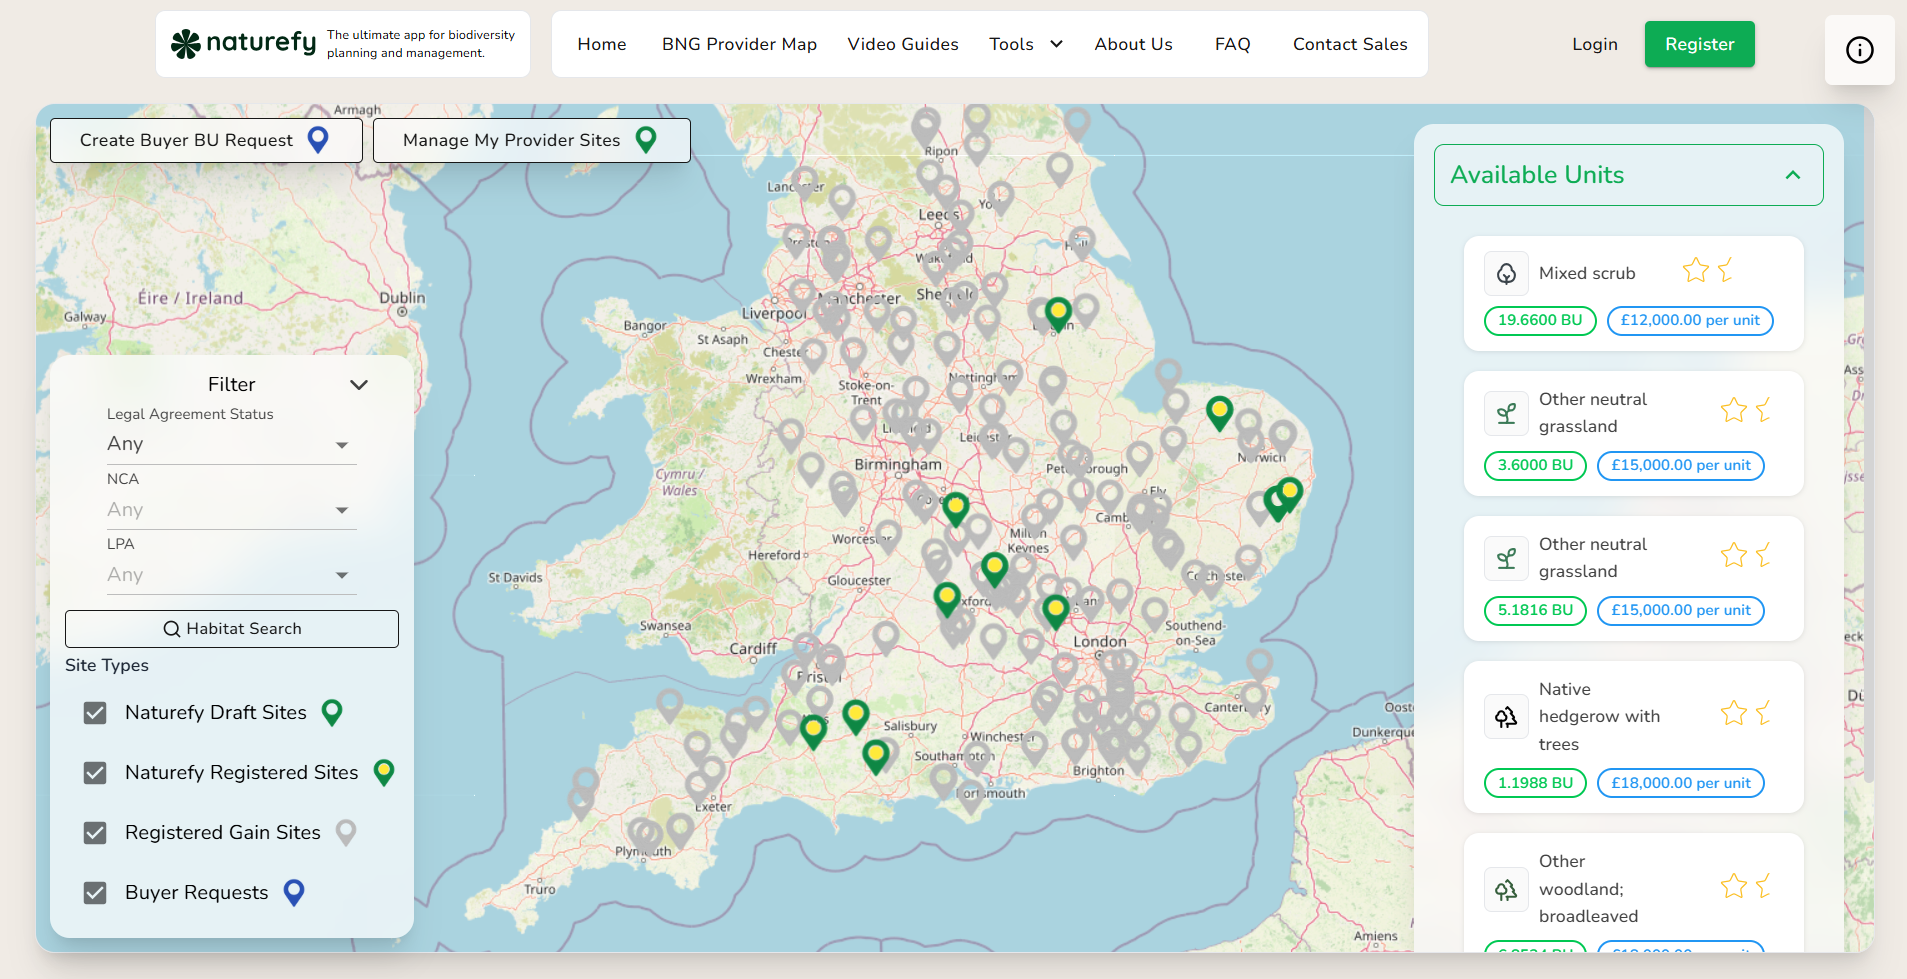Click the naturefy logo
The width and height of the screenshot is (1907, 979).
[241, 43]
